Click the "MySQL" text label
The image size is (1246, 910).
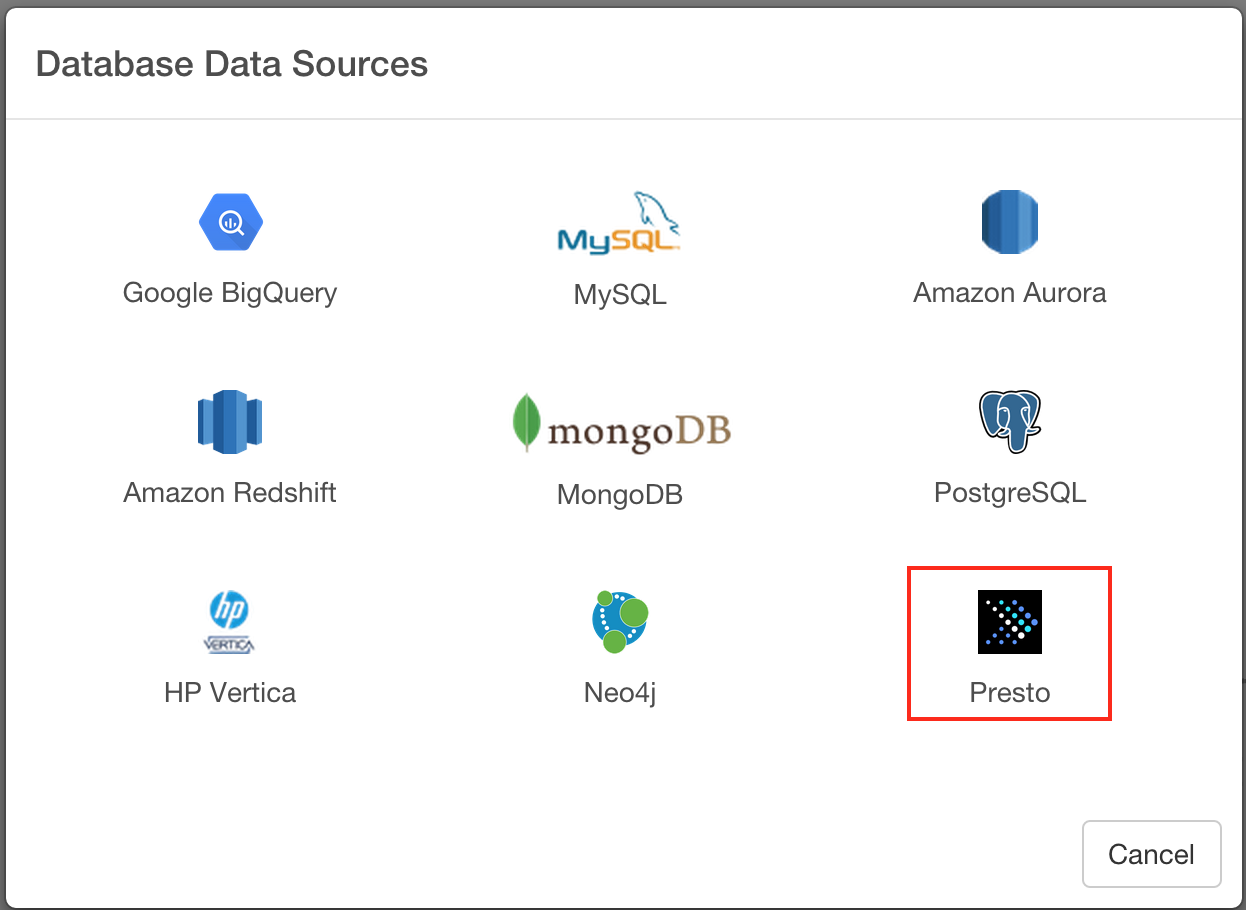(620, 295)
